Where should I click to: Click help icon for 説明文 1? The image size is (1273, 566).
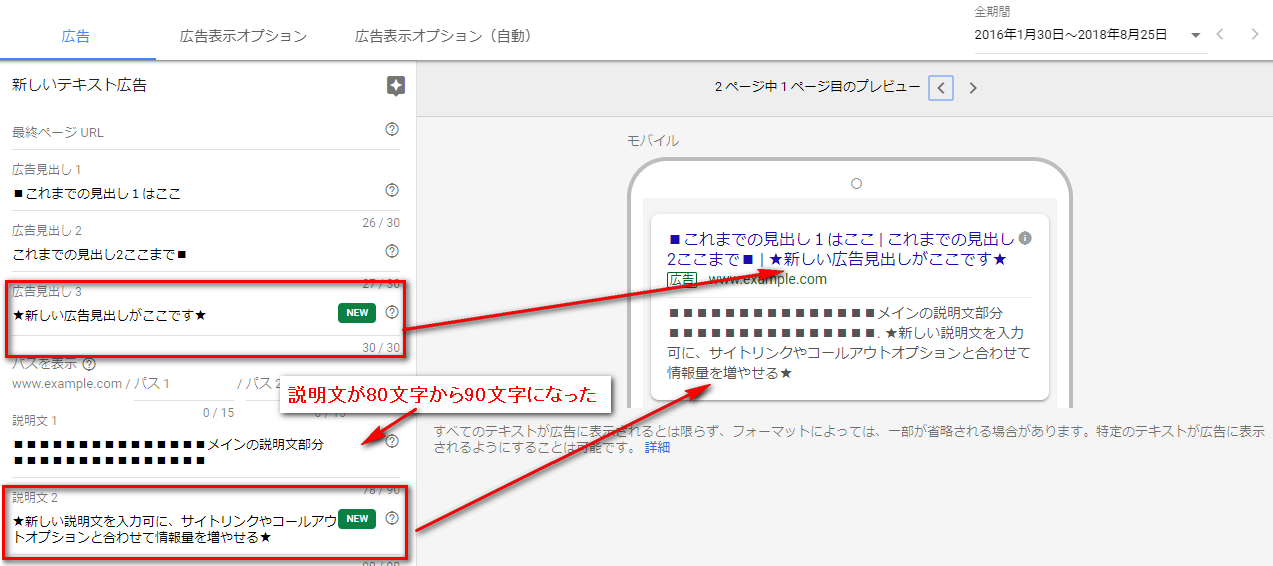(x=392, y=441)
